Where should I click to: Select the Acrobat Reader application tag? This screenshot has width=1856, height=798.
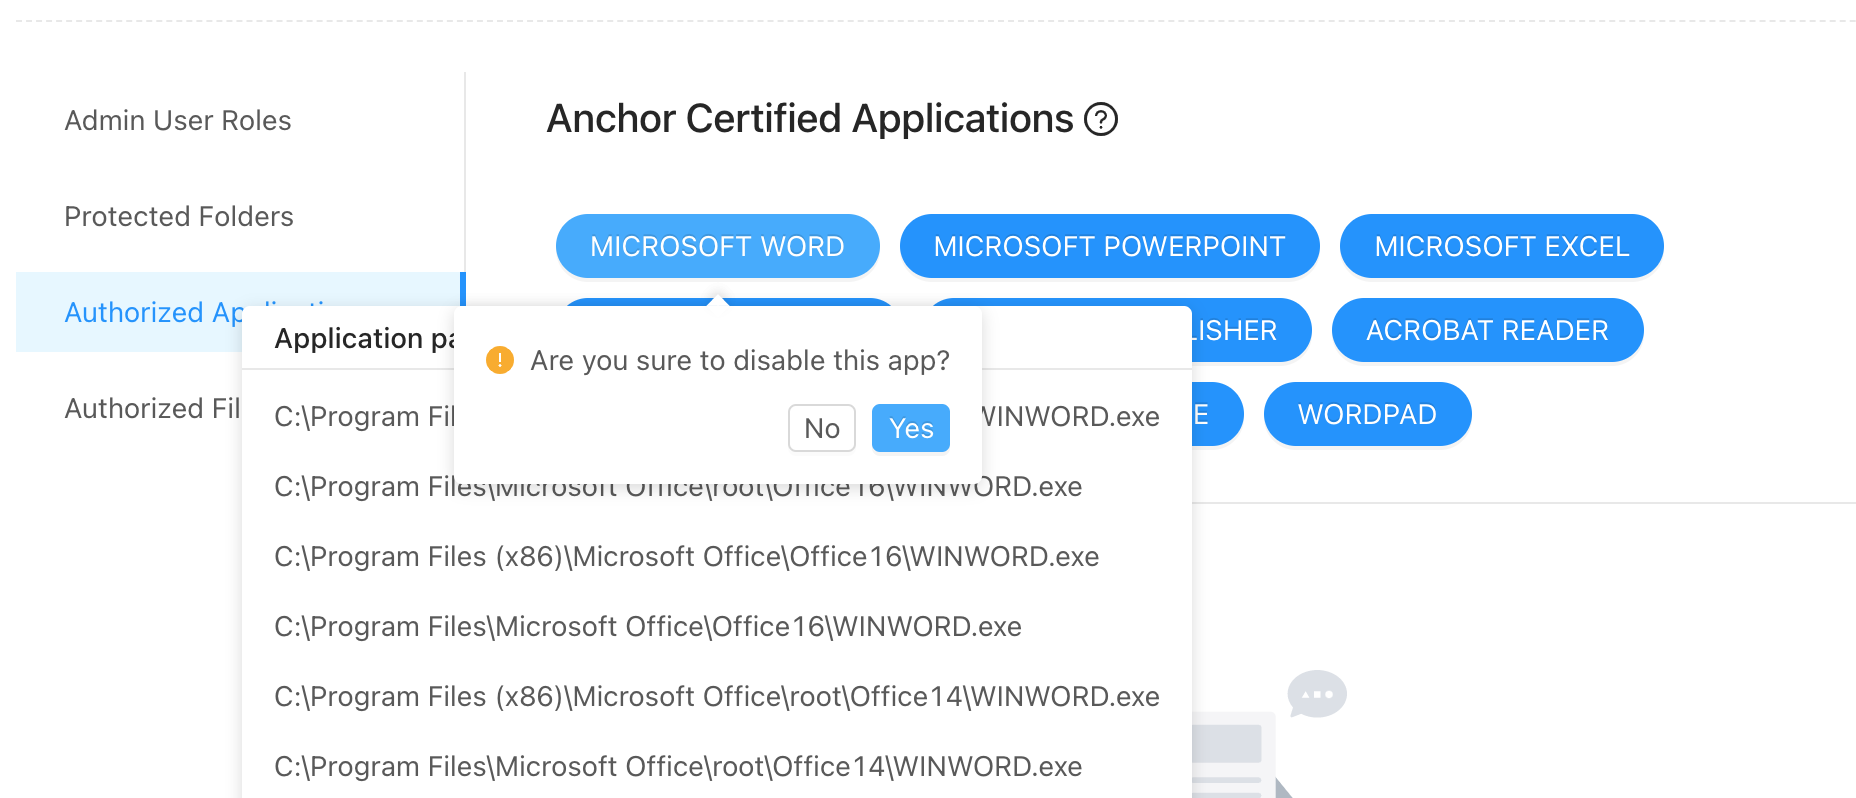[x=1488, y=330]
